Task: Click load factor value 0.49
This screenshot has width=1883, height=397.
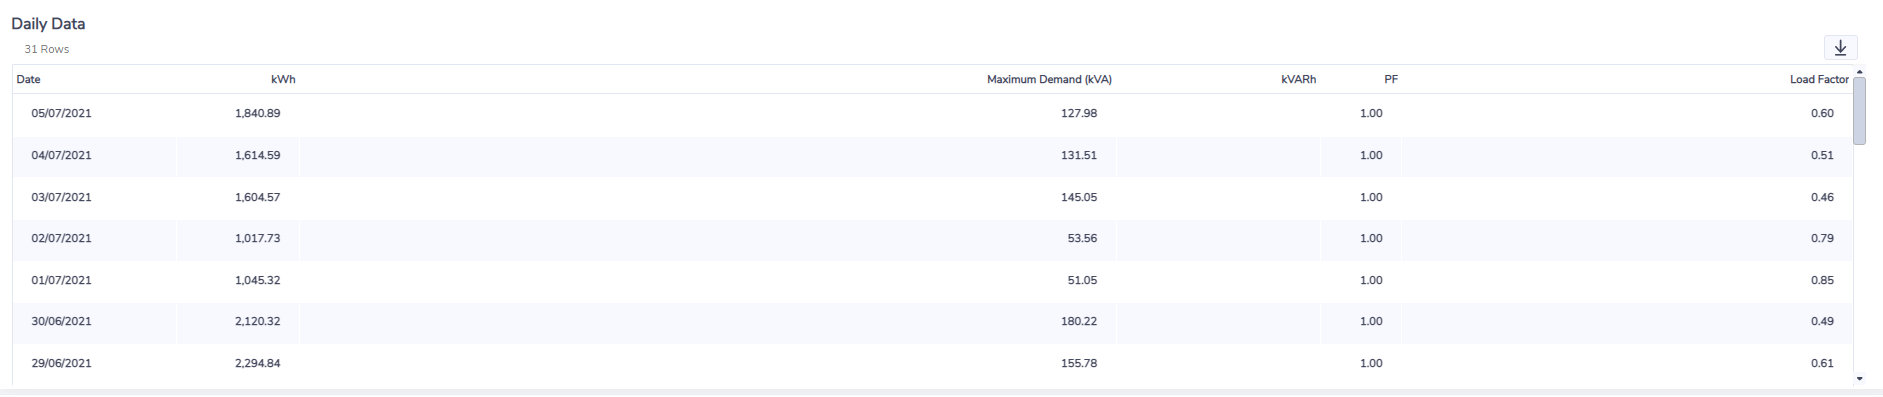Action: coord(1822,321)
